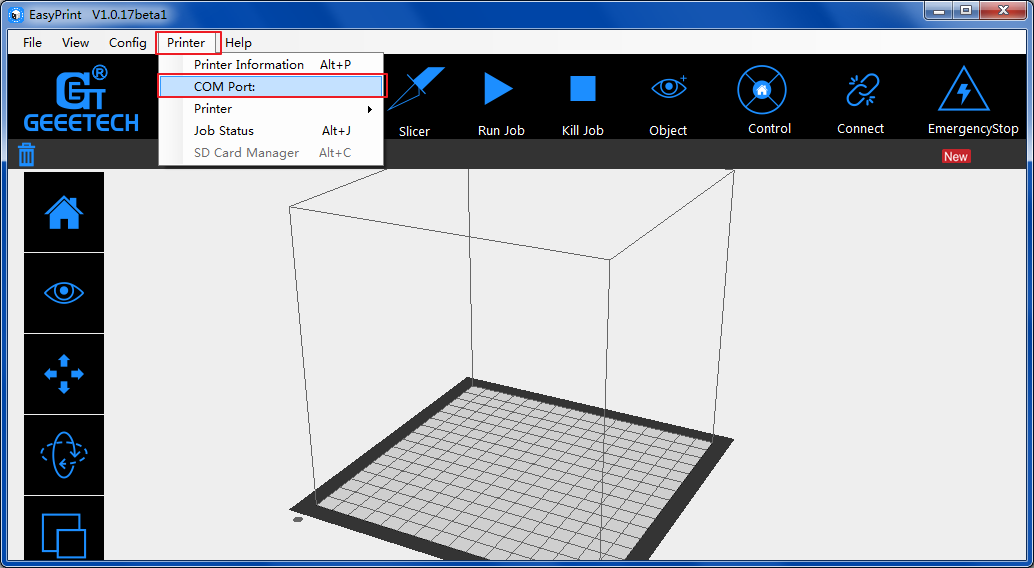This screenshot has height=568, width=1034.
Task: Open Job Status from the menu
Action: [224, 131]
